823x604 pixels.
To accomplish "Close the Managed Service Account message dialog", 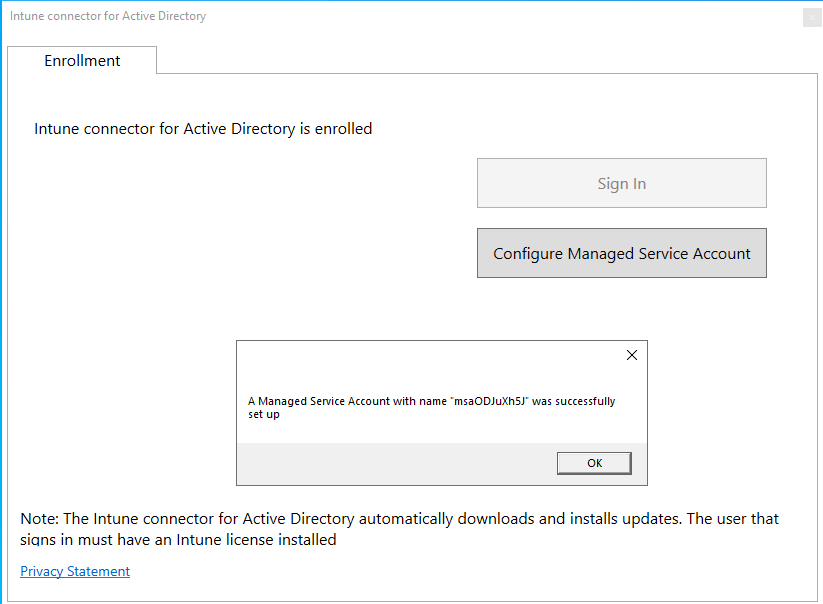I will click(632, 355).
